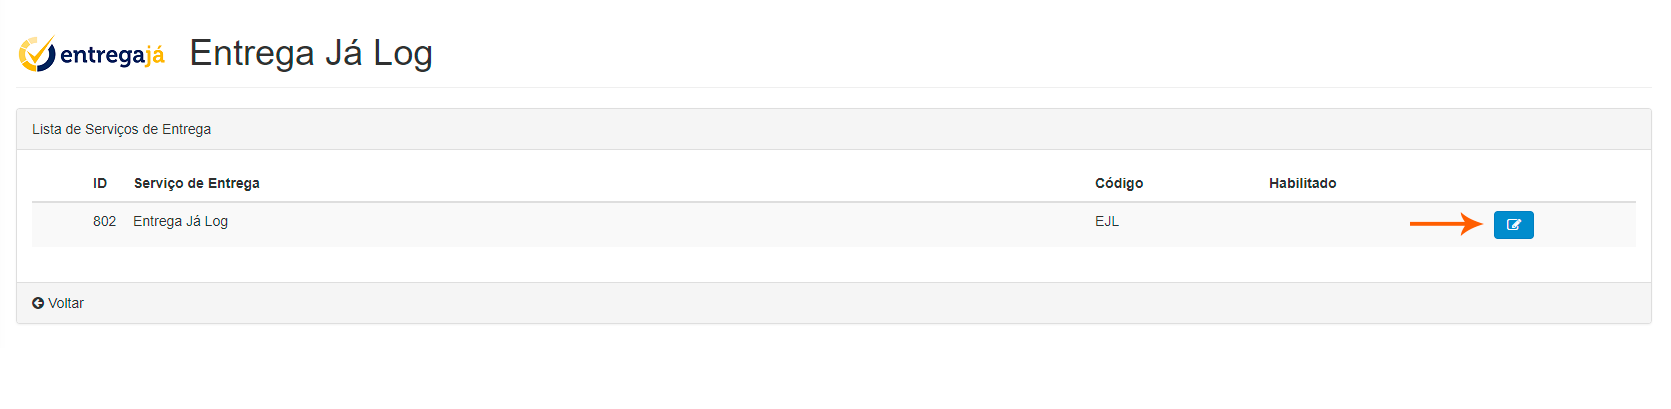Click the Código column header

tap(1119, 183)
